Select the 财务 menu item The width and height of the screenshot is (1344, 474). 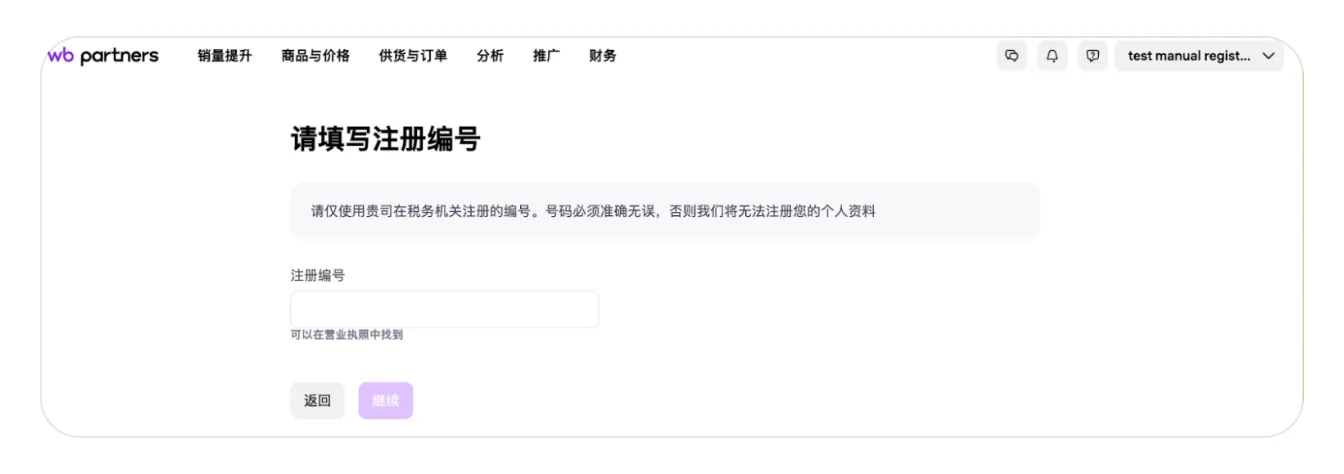(x=603, y=56)
